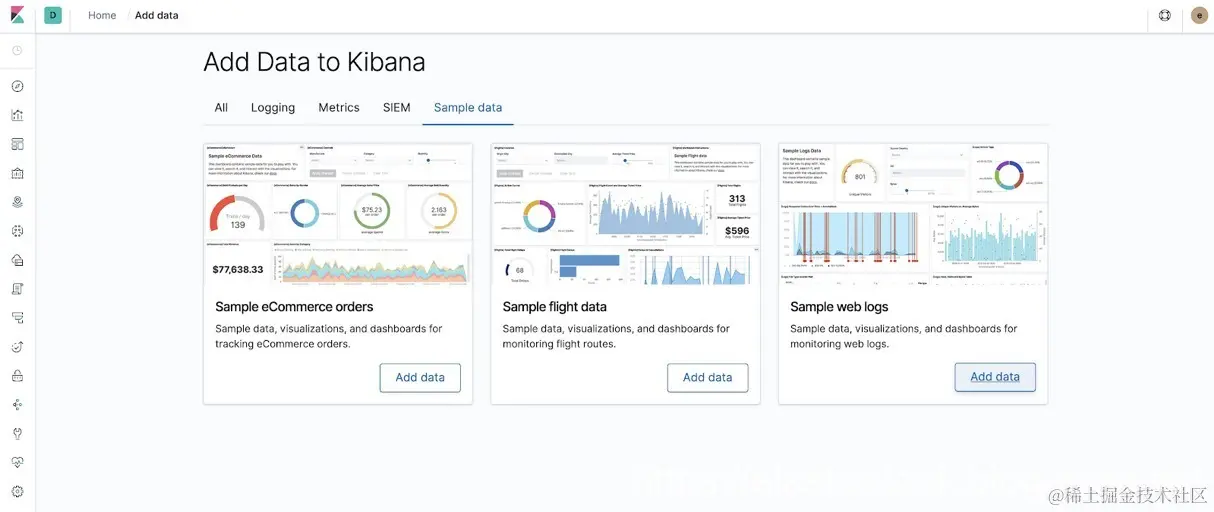This screenshot has width=1214, height=512.
Task: Open the help menu icon in header
Action: [1165, 15]
